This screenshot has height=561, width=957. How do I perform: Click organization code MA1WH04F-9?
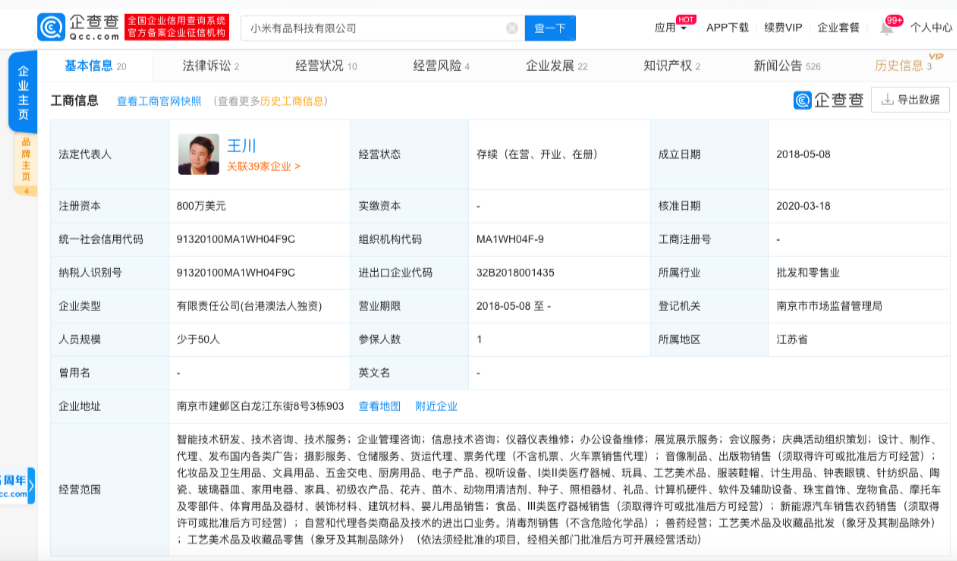point(510,239)
